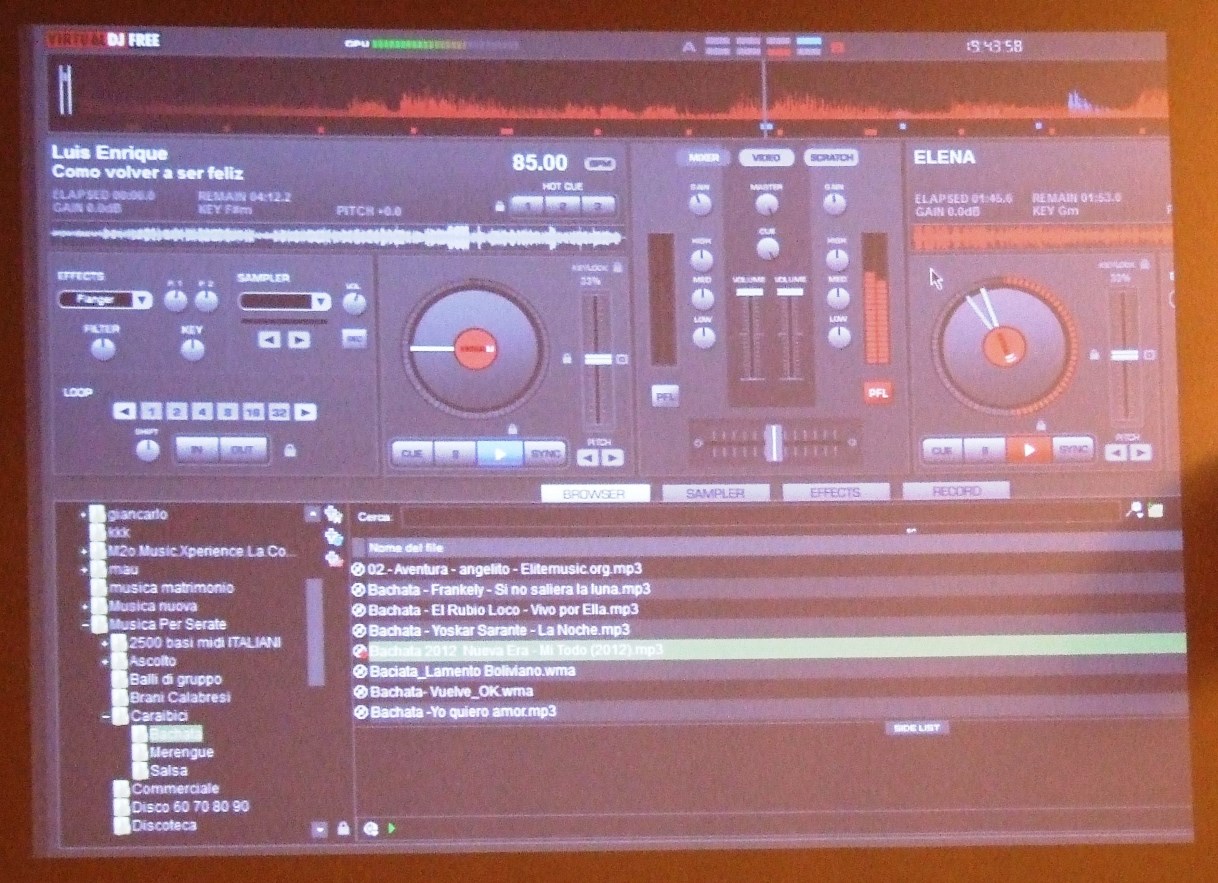Switch to the SAMPLER tab
This screenshot has height=883, width=1218.
(x=715, y=493)
